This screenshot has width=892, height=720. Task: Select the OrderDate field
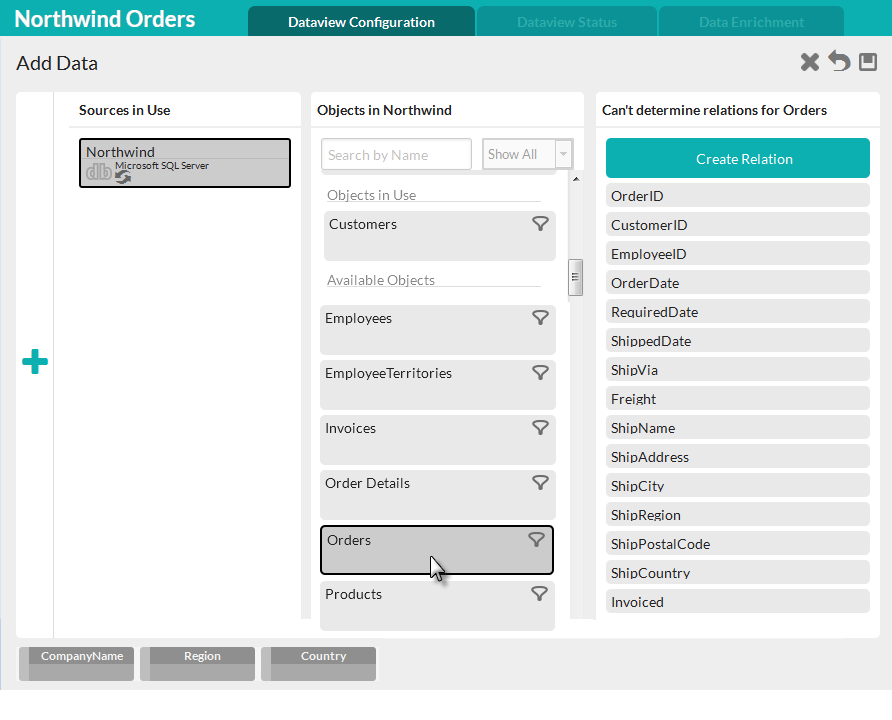(737, 283)
